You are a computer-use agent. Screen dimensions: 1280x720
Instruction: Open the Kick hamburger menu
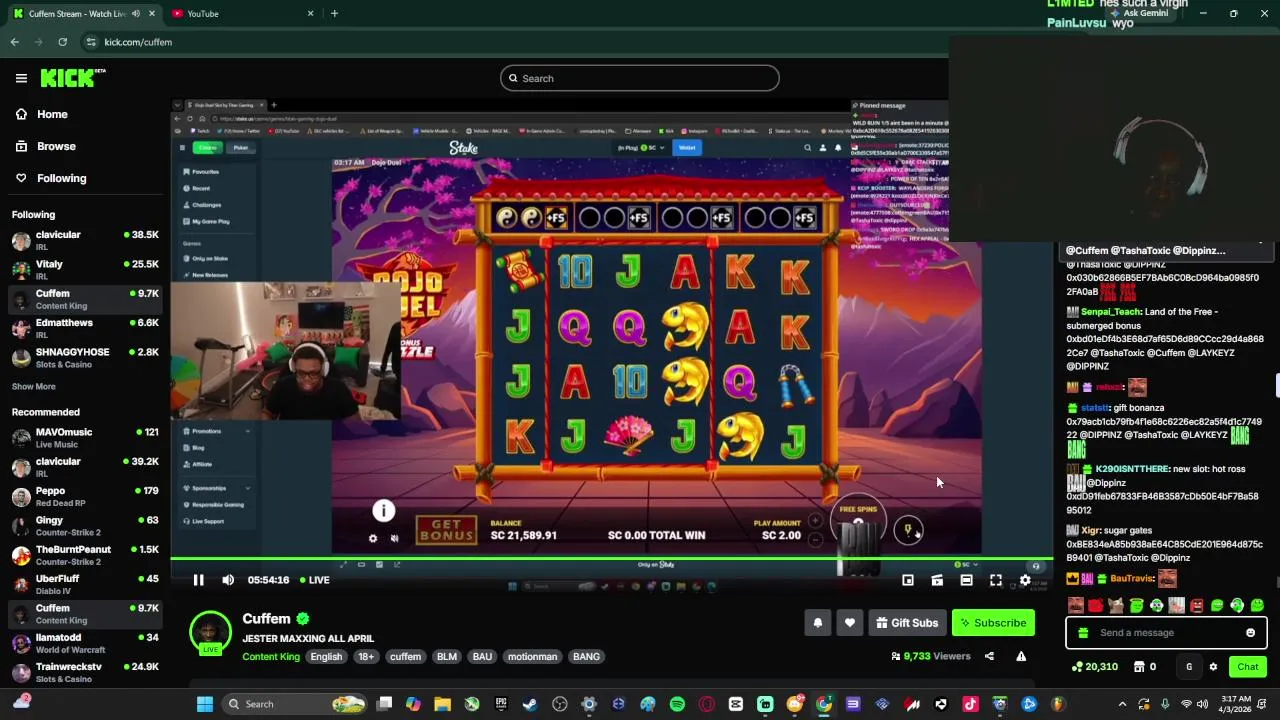(x=21, y=78)
